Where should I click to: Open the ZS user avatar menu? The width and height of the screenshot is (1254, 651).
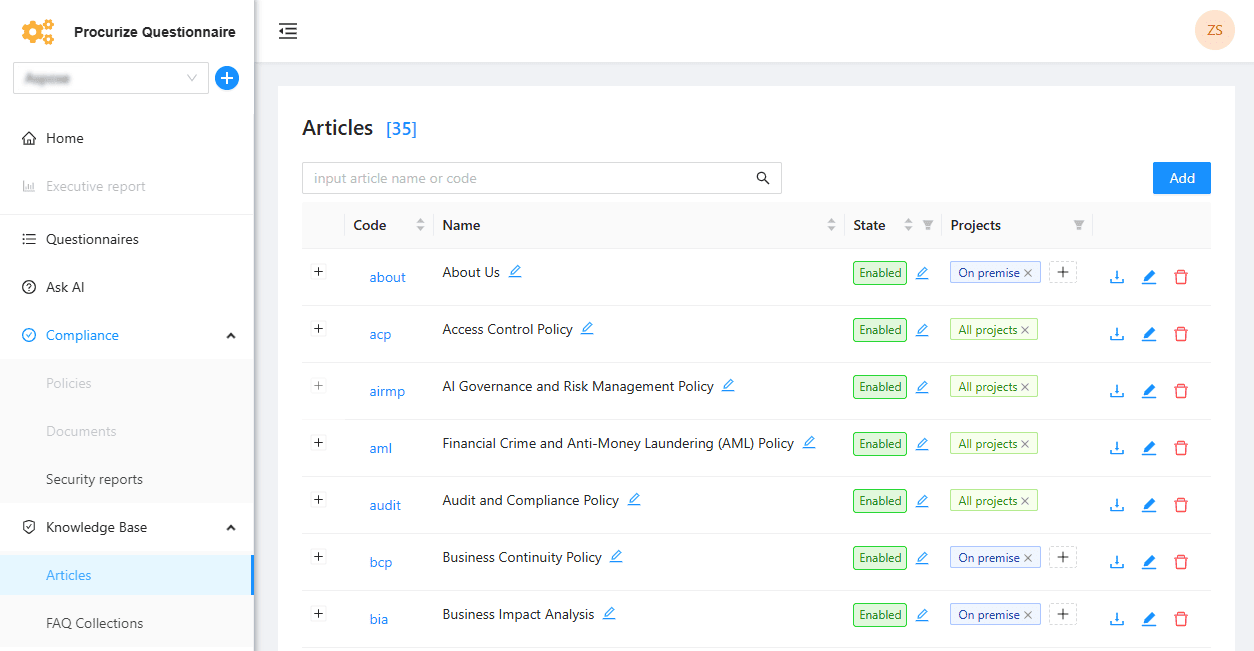[1214, 30]
